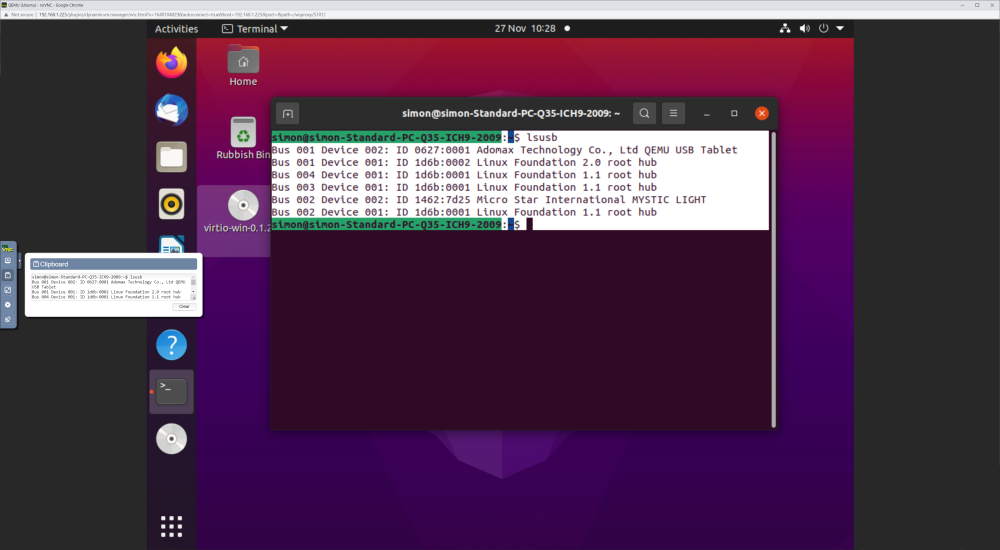Open the volume speaker icon in top bar
The height and width of the screenshot is (550, 1000).
tap(805, 29)
